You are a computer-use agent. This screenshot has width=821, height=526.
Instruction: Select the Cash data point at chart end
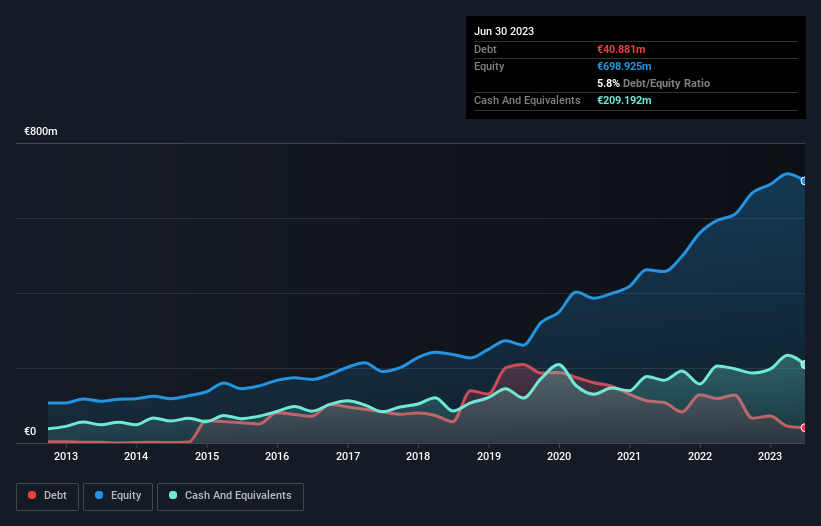coord(804,365)
